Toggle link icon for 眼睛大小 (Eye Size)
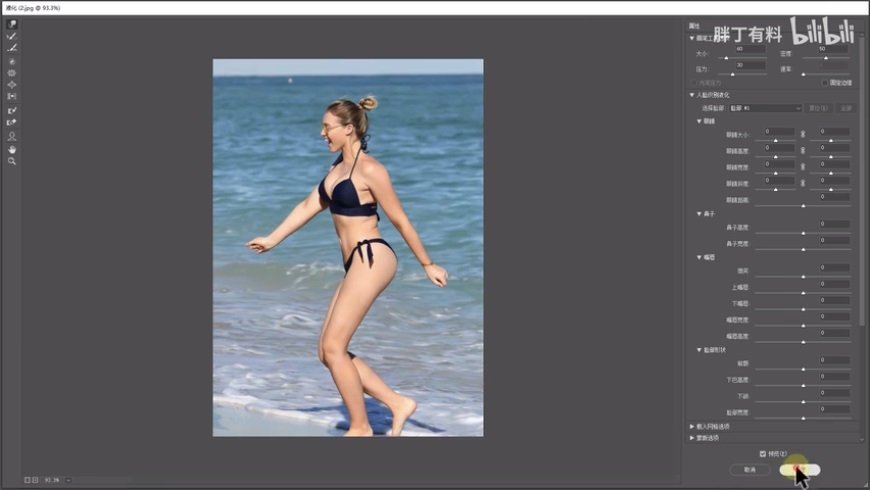 (x=802, y=132)
